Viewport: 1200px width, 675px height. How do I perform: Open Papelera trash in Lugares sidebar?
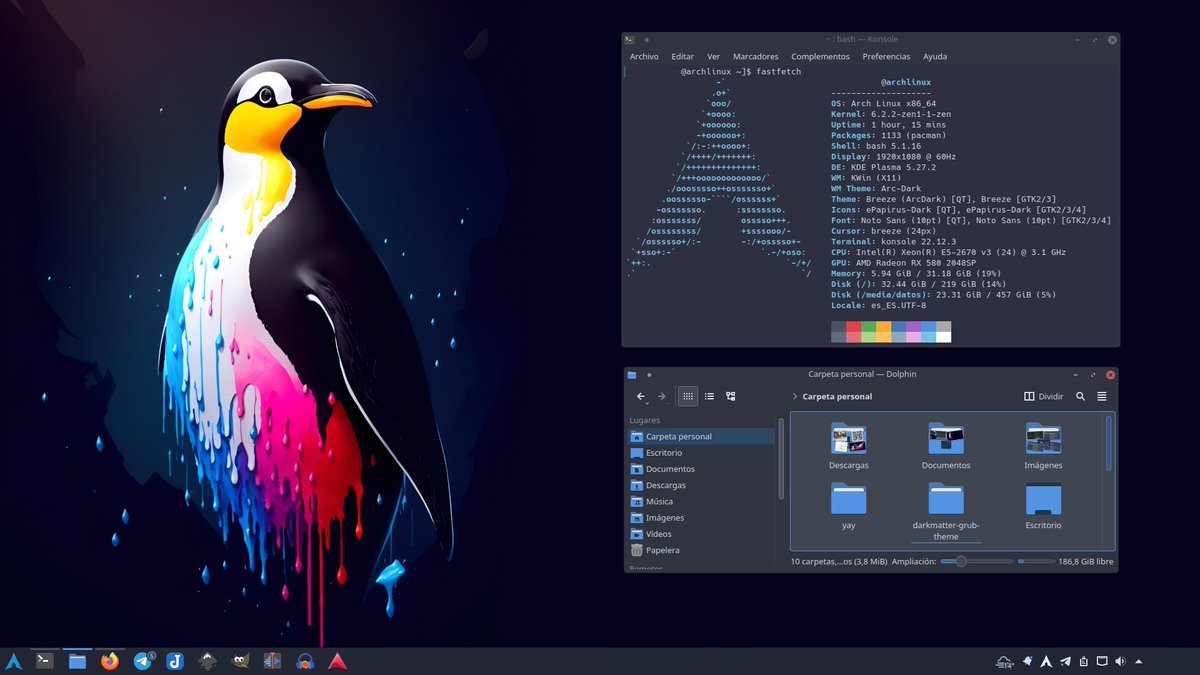(701, 550)
